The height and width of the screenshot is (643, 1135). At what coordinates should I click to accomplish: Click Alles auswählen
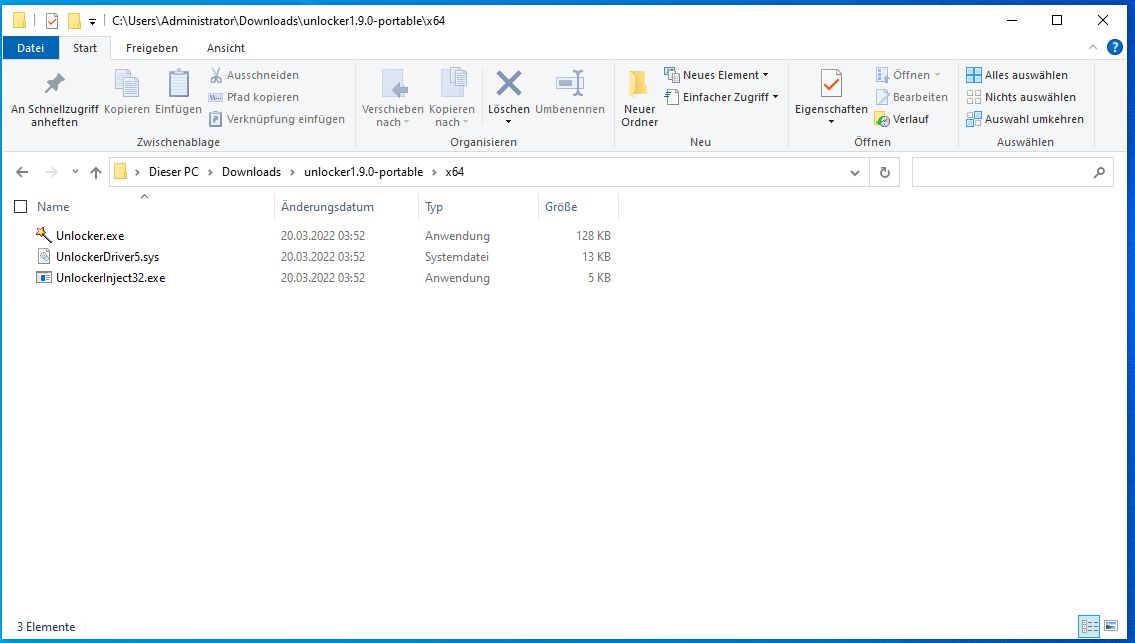pos(1017,75)
